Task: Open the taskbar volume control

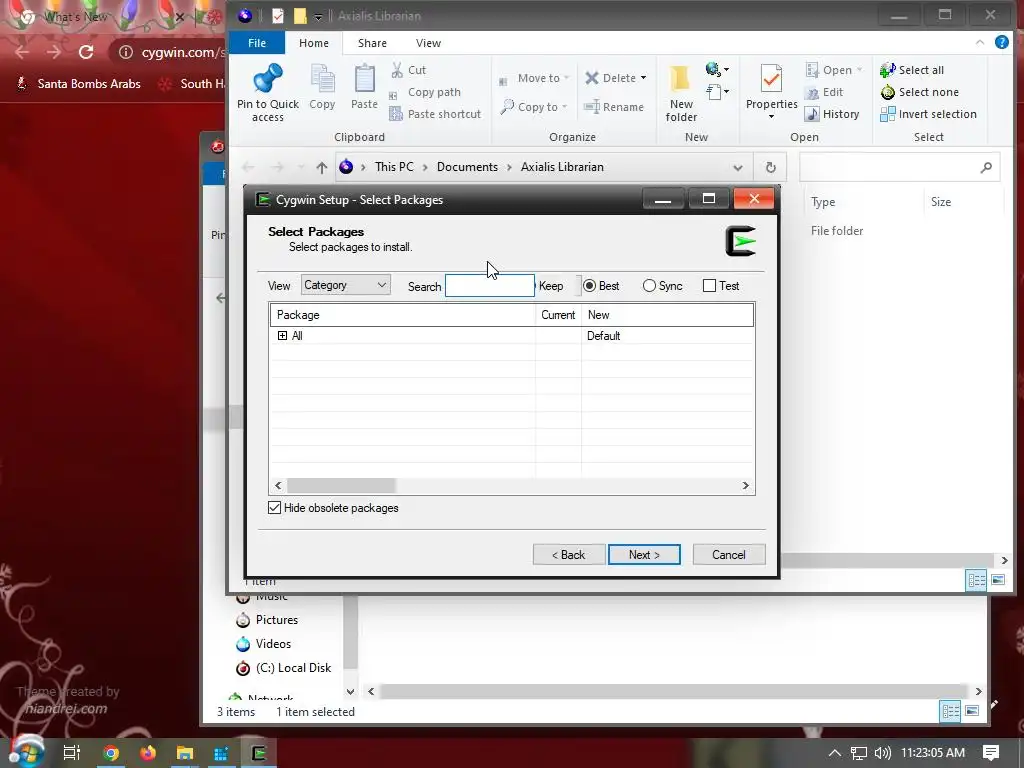Action: [882, 753]
